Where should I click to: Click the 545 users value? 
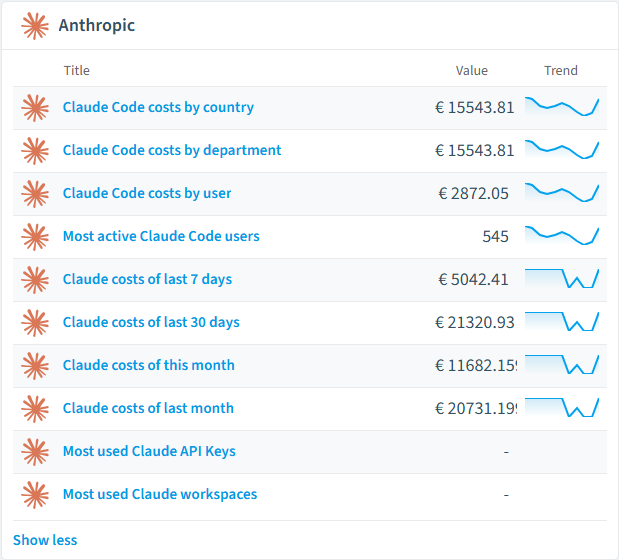[495, 237]
